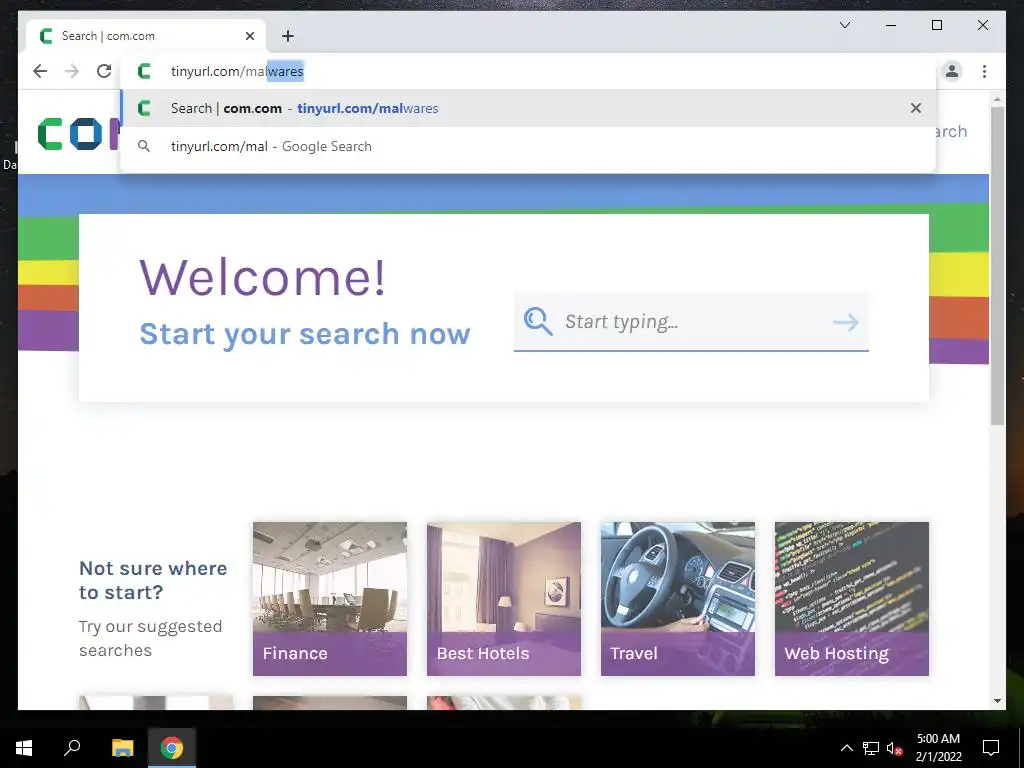Open the Best Hotels suggested search tile
The height and width of the screenshot is (768, 1024).
pyautogui.click(x=504, y=598)
